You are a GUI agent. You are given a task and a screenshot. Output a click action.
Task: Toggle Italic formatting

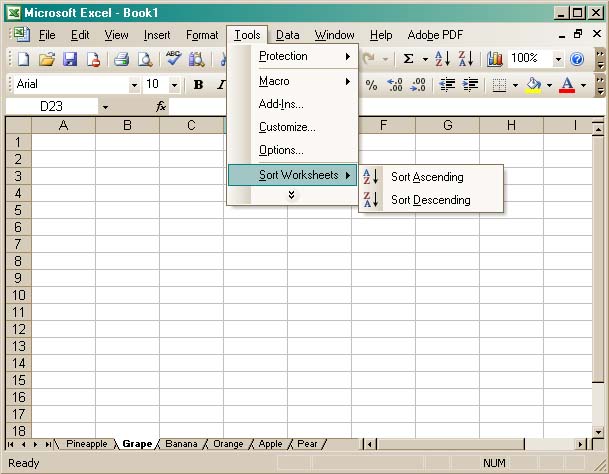221,84
